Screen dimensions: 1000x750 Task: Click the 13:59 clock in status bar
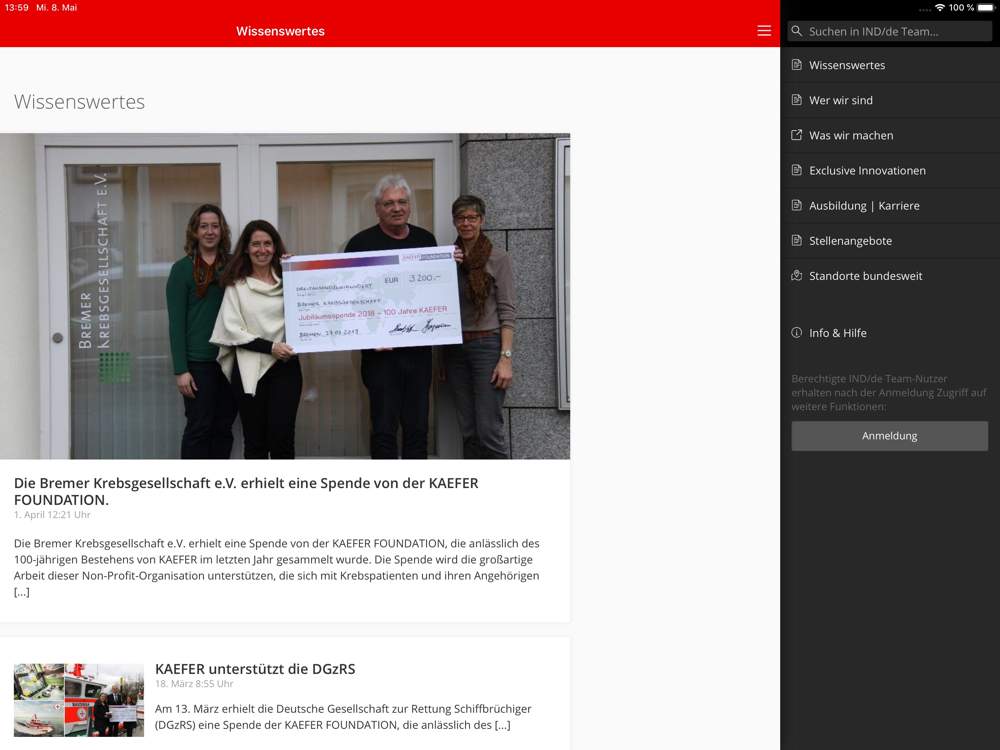pyautogui.click(x=17, y=8)
